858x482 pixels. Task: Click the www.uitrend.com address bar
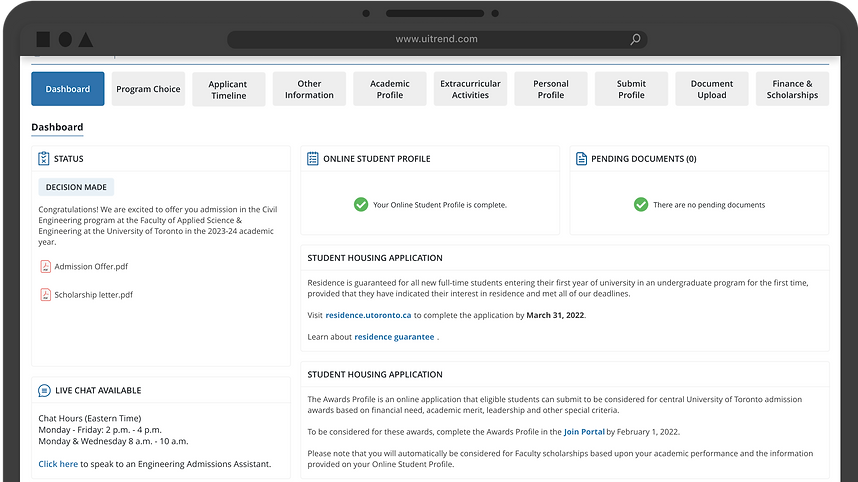[x=437, y=40]
